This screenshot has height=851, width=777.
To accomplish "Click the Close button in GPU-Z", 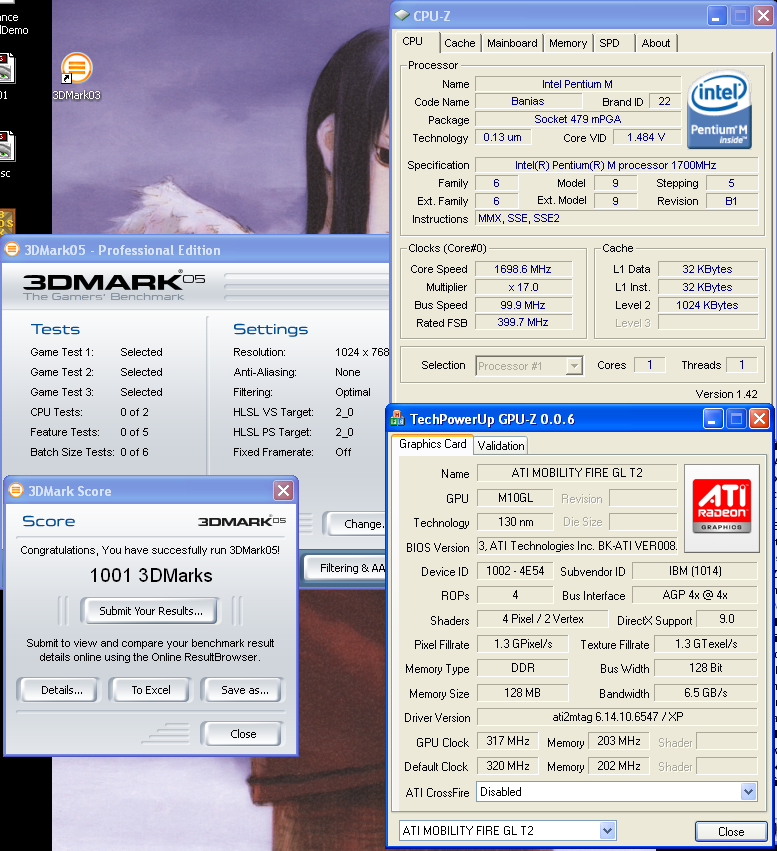I will pyautogui.click(x=731, y=831).
